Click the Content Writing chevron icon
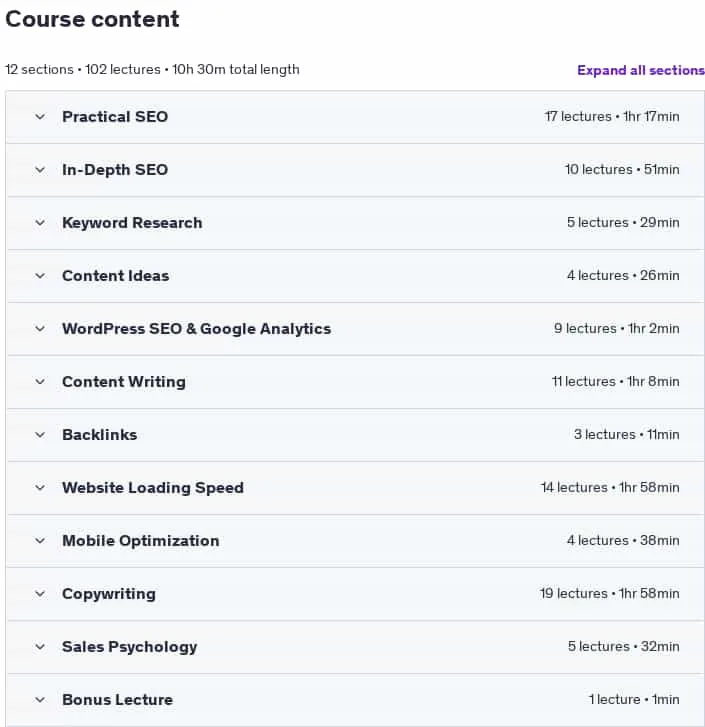The height and width of the screenshot is (727, 705). (40, 382)
